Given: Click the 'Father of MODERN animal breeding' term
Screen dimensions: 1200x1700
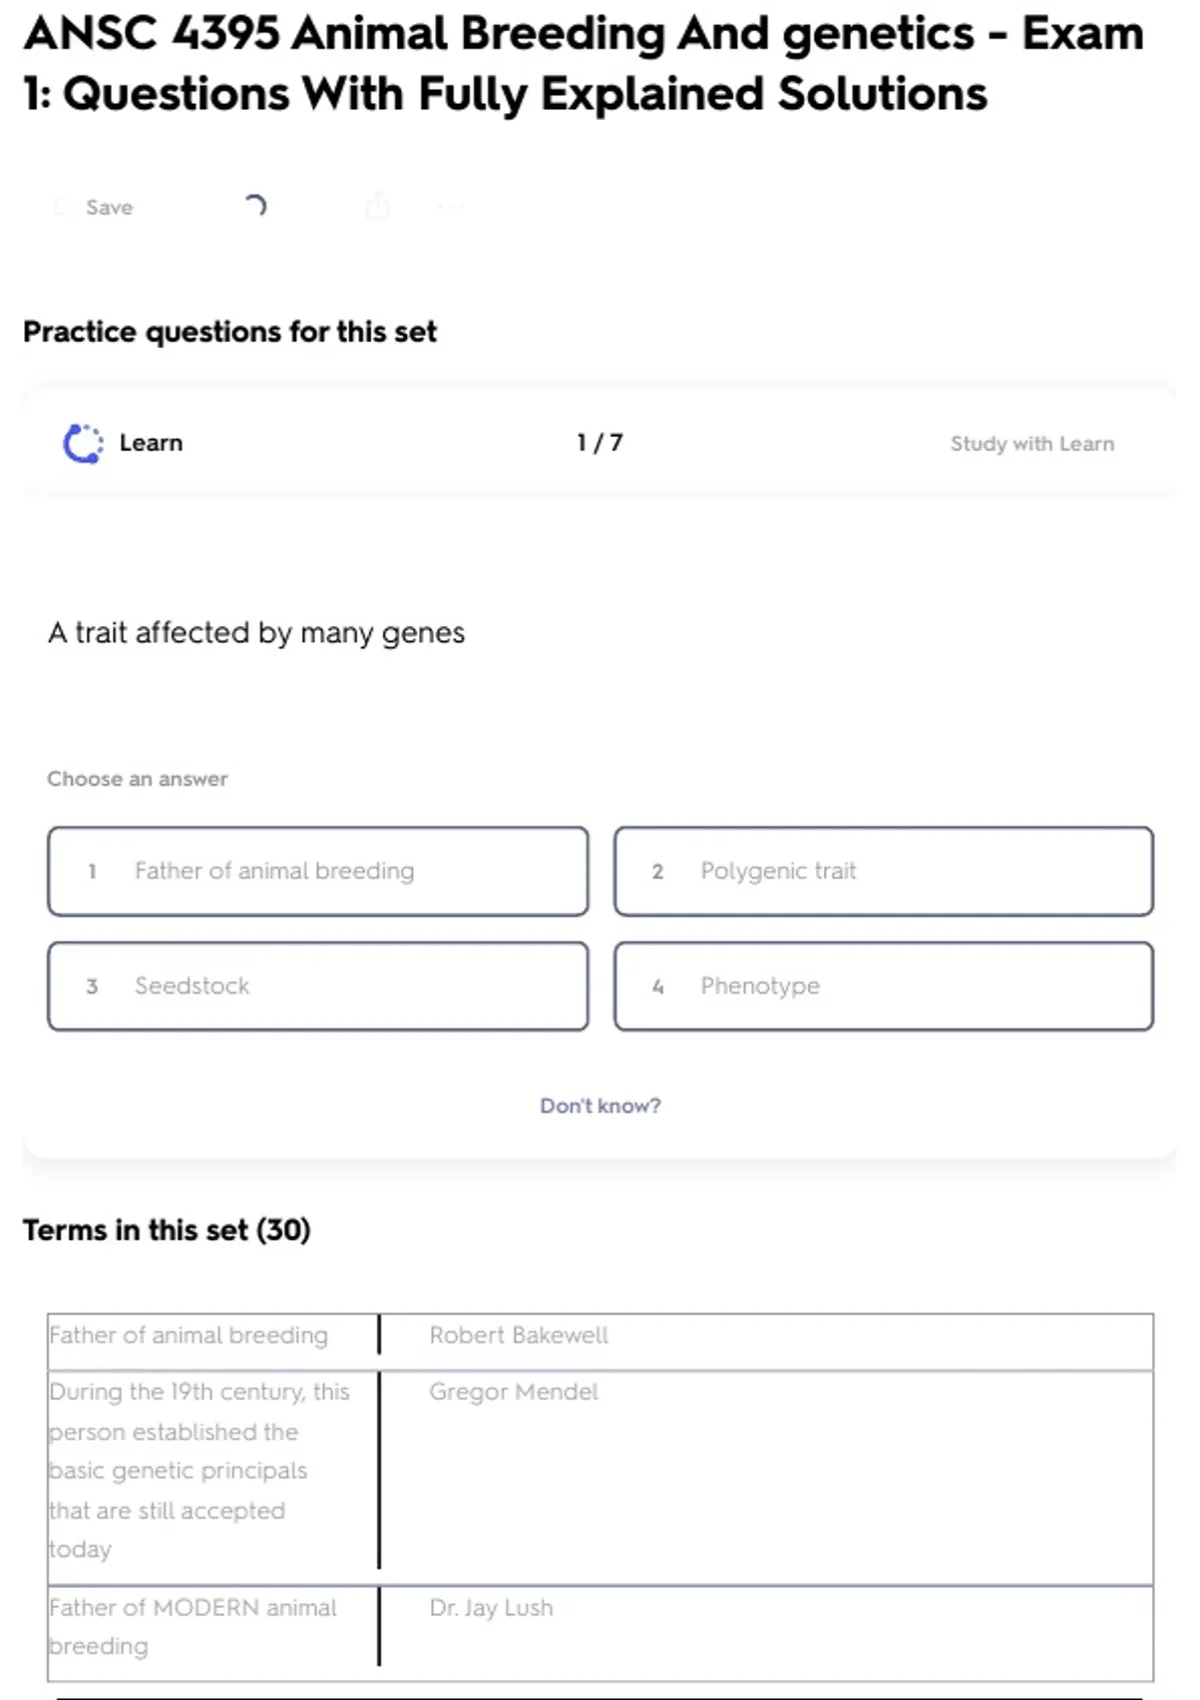Looking at the screenshot, I should [x=193, y=1626].
